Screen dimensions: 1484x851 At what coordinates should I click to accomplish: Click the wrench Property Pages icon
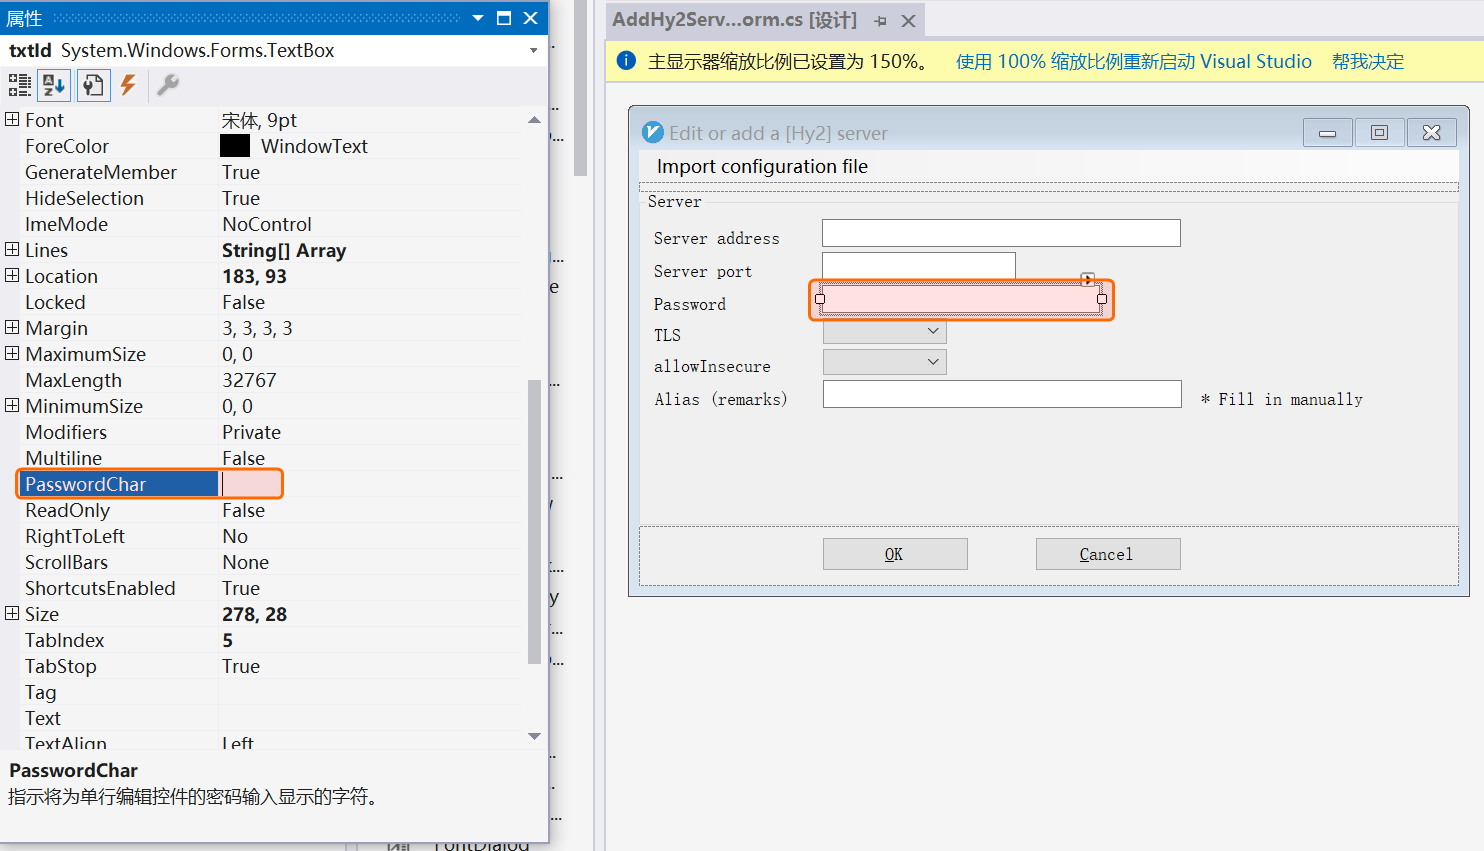(x=168, y=85)
